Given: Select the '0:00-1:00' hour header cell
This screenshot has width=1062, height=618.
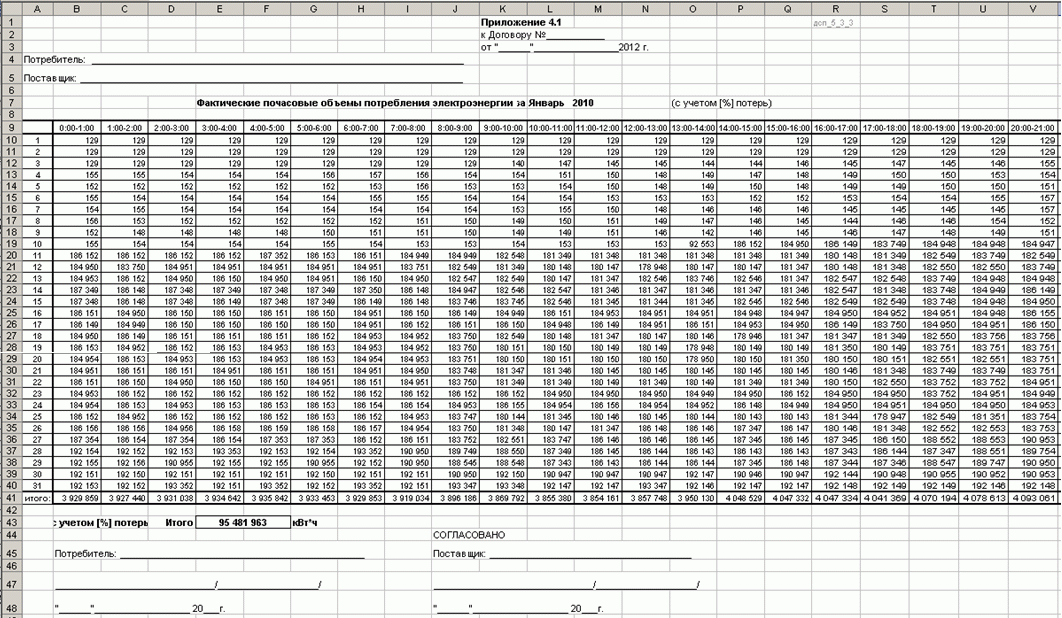Looking at the screenshot, I should [77, 128].
